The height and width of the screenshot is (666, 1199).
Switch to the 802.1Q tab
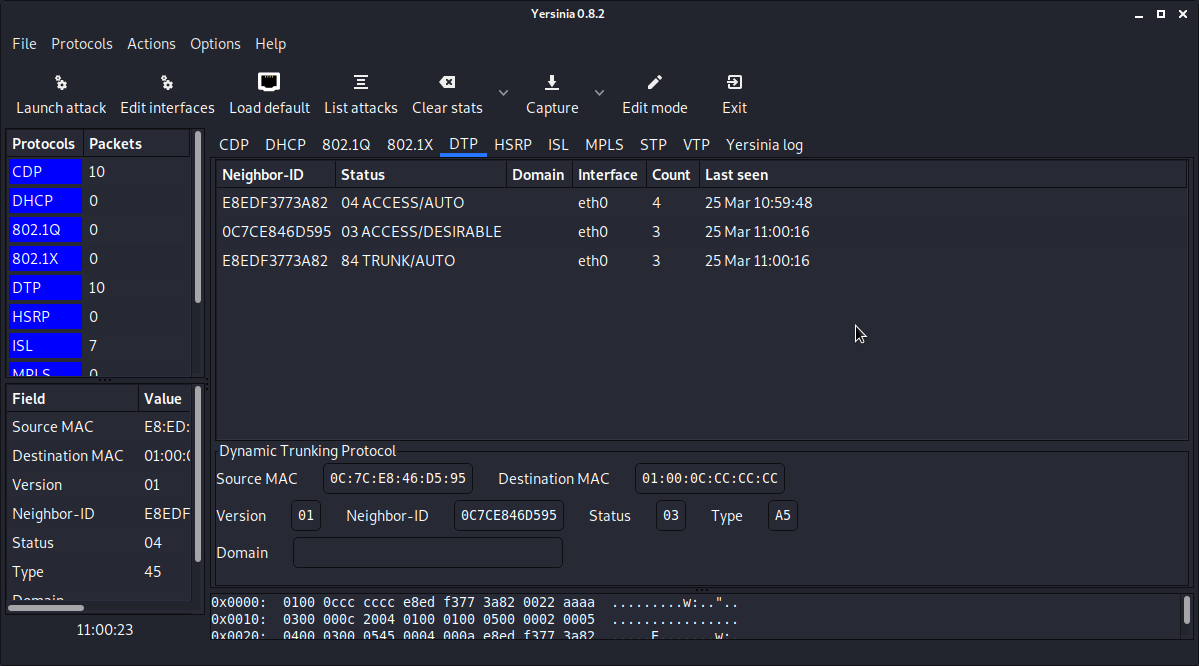coord(346,145)
